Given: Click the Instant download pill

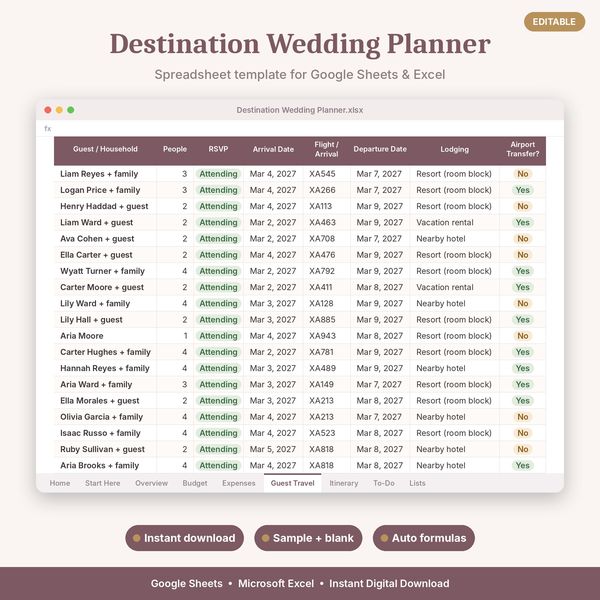Looking at the screenshot, I should (184, 538).
